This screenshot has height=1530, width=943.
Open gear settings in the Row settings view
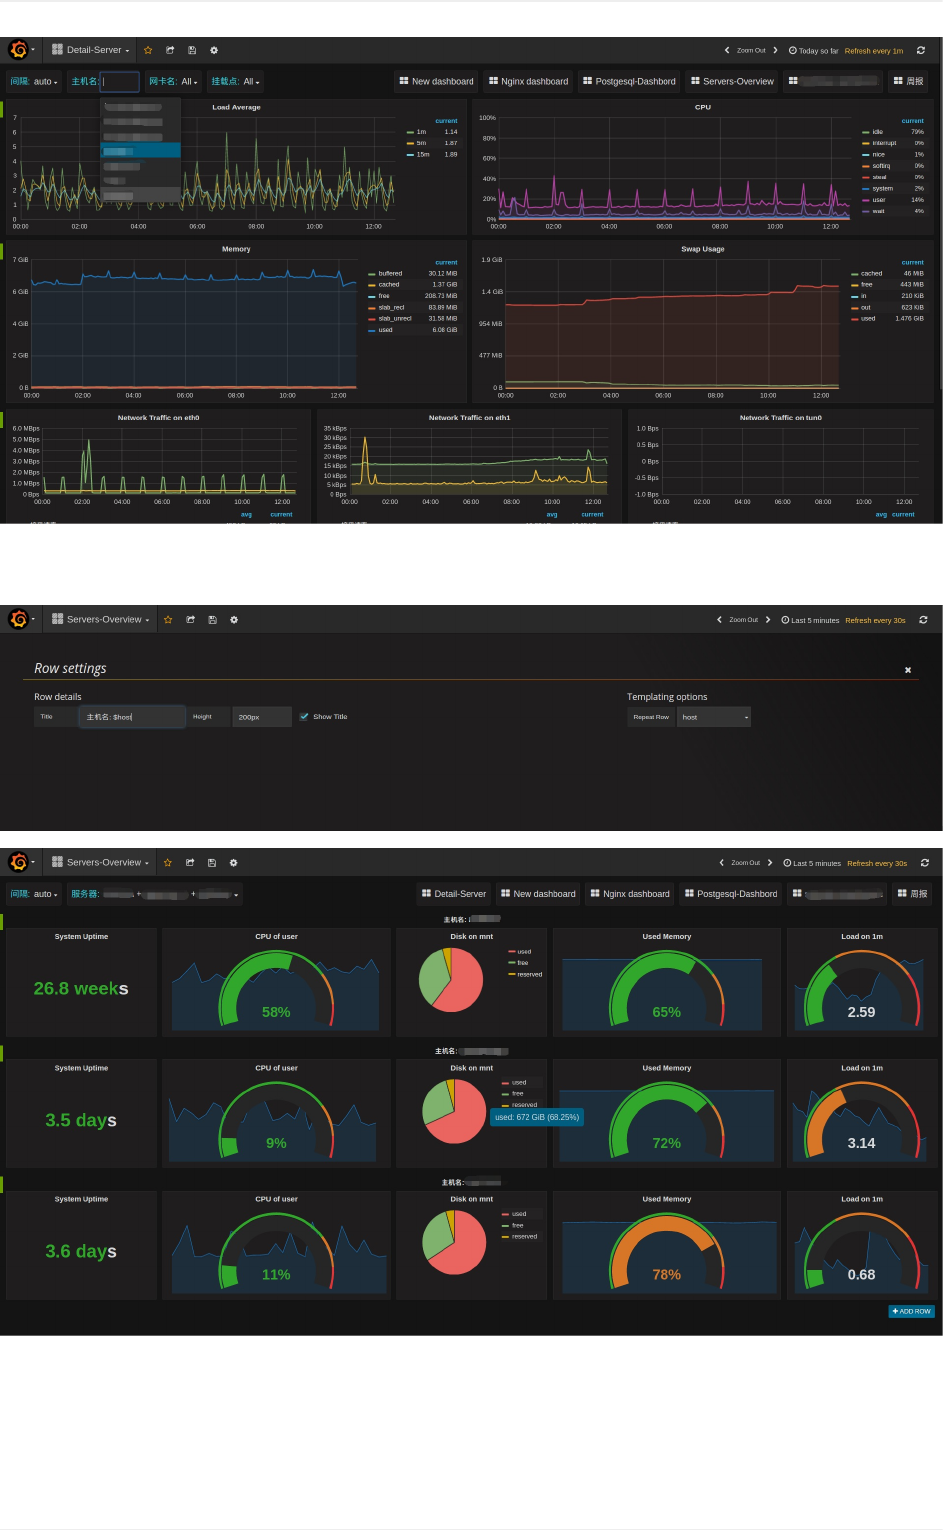[234, 620]
